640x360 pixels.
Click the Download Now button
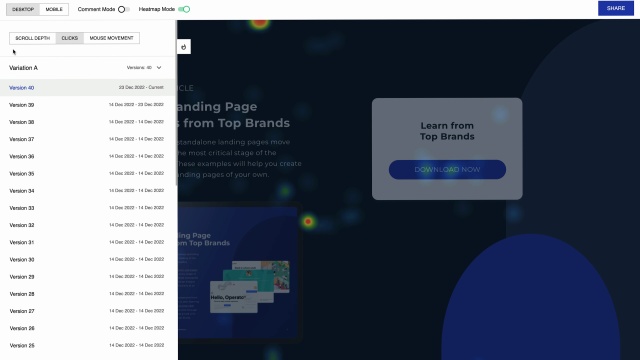coord(447,169)
